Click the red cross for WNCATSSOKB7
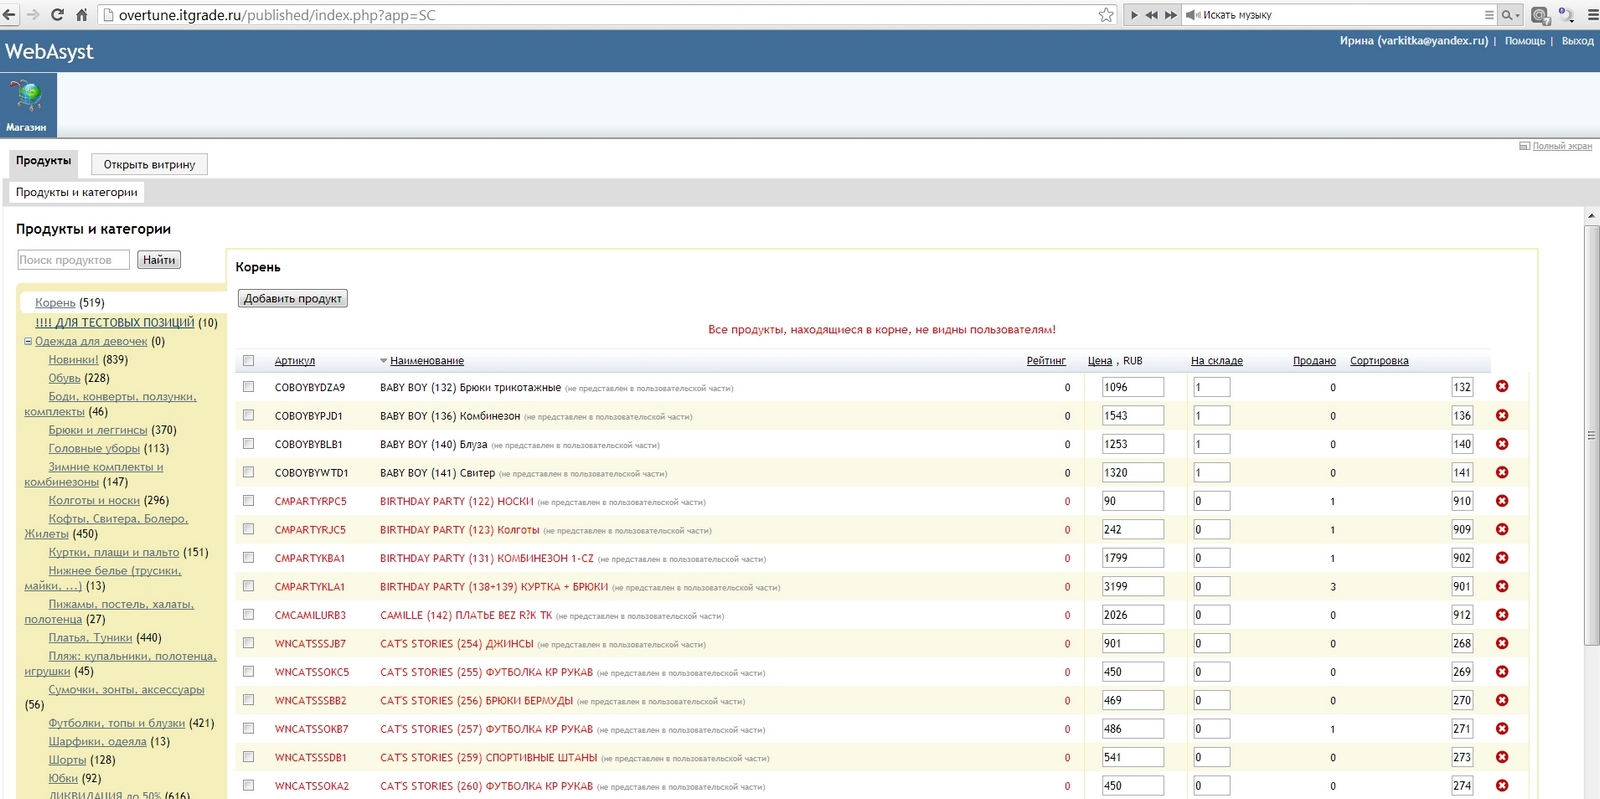The height and width of the screenshot is (799, 1600). 1502,729
